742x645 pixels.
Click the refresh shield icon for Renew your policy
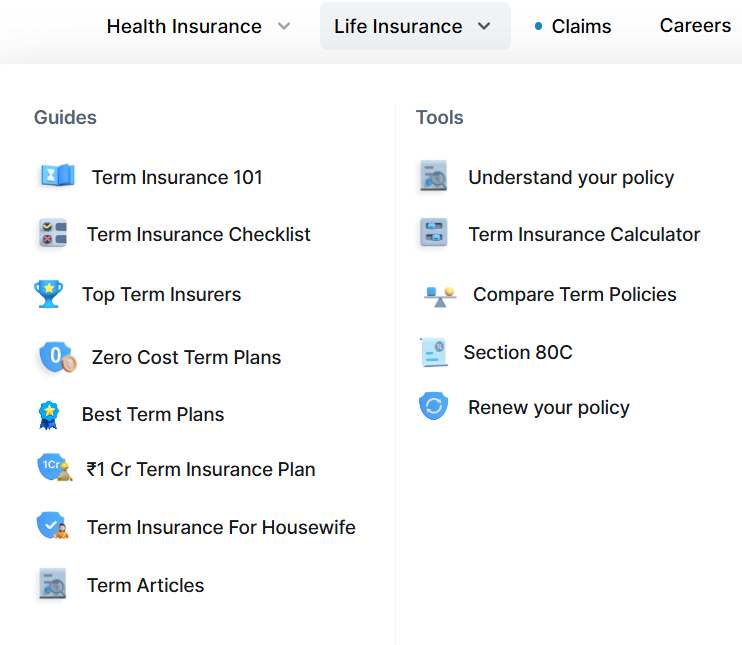(x=433, y=407)
